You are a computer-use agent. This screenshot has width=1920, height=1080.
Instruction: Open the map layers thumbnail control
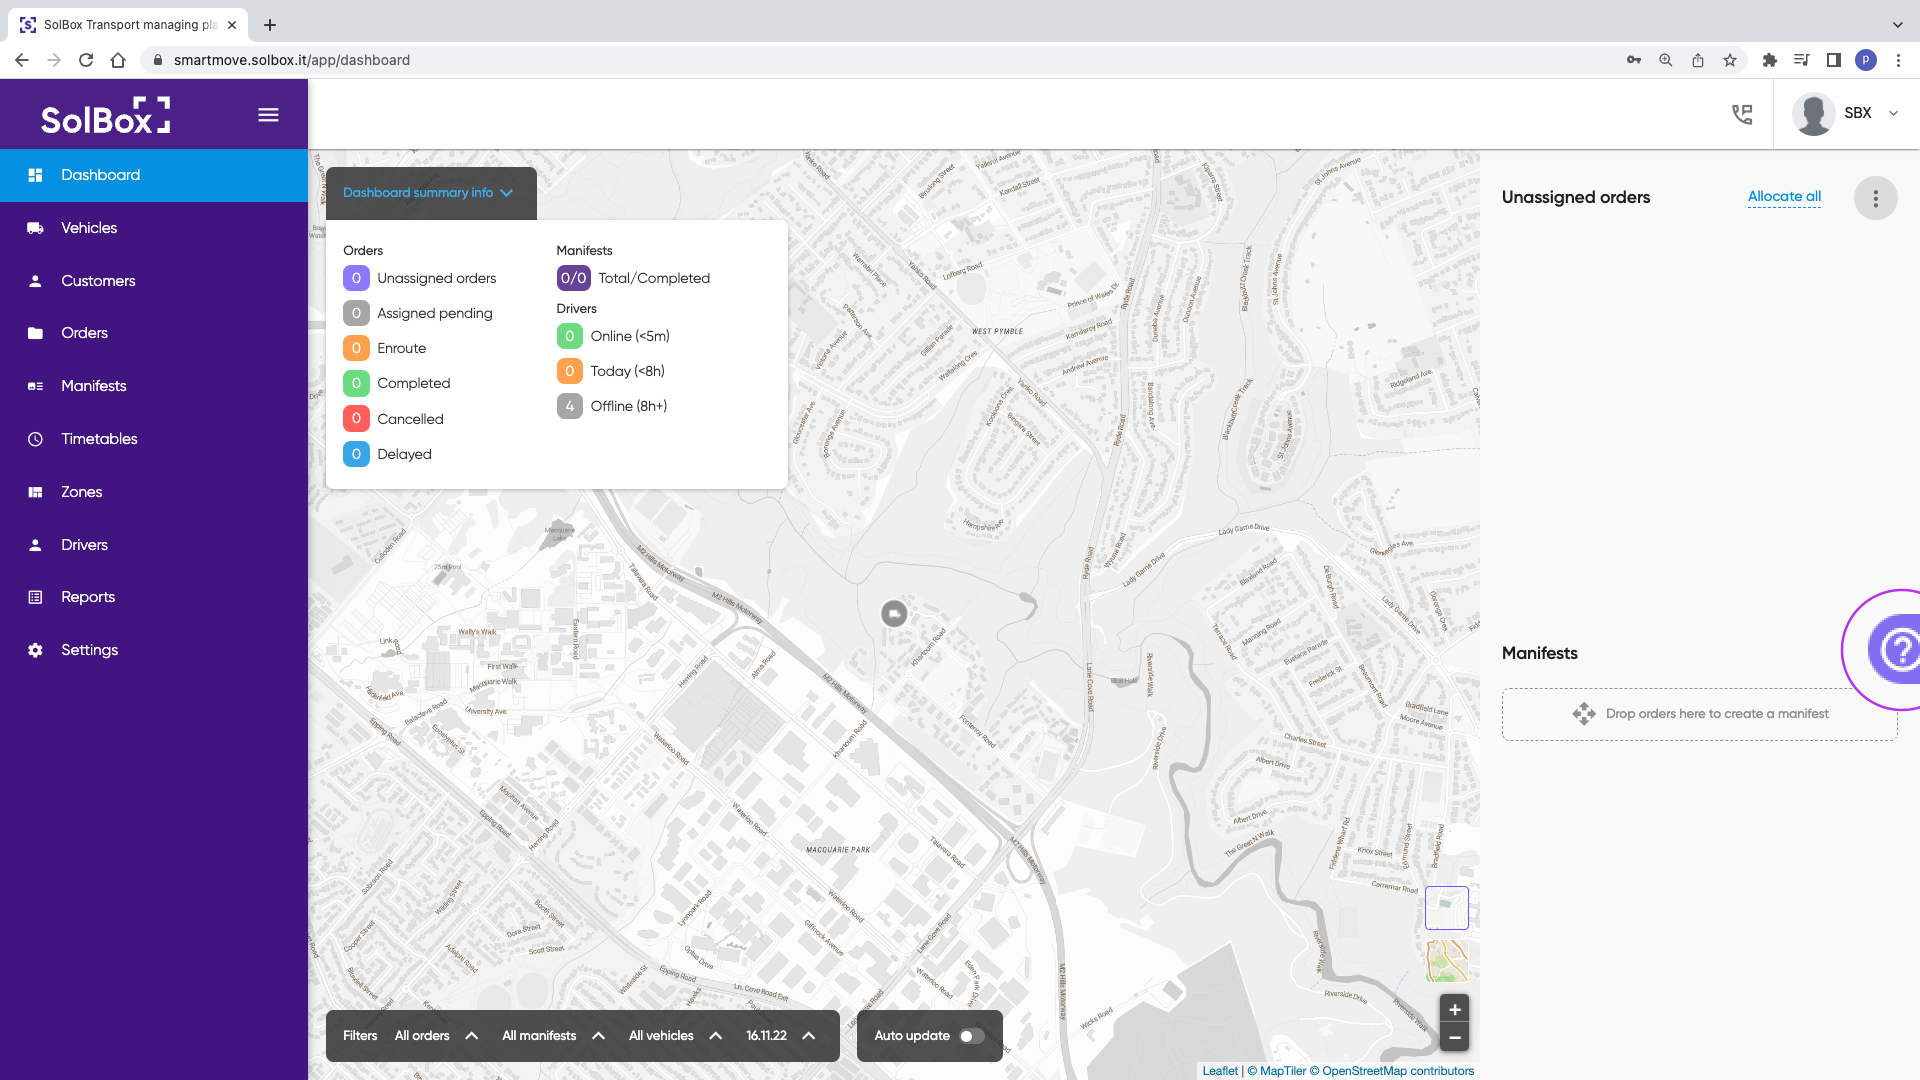tap(1446, 907)
